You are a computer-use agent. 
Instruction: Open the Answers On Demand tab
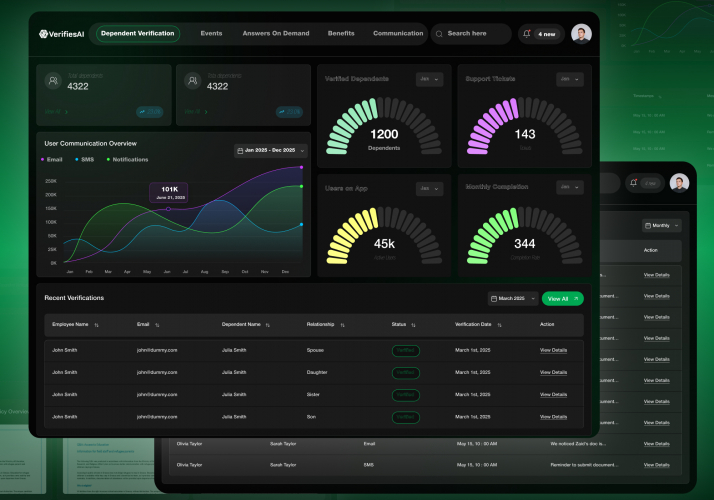(x=276, y=33)
